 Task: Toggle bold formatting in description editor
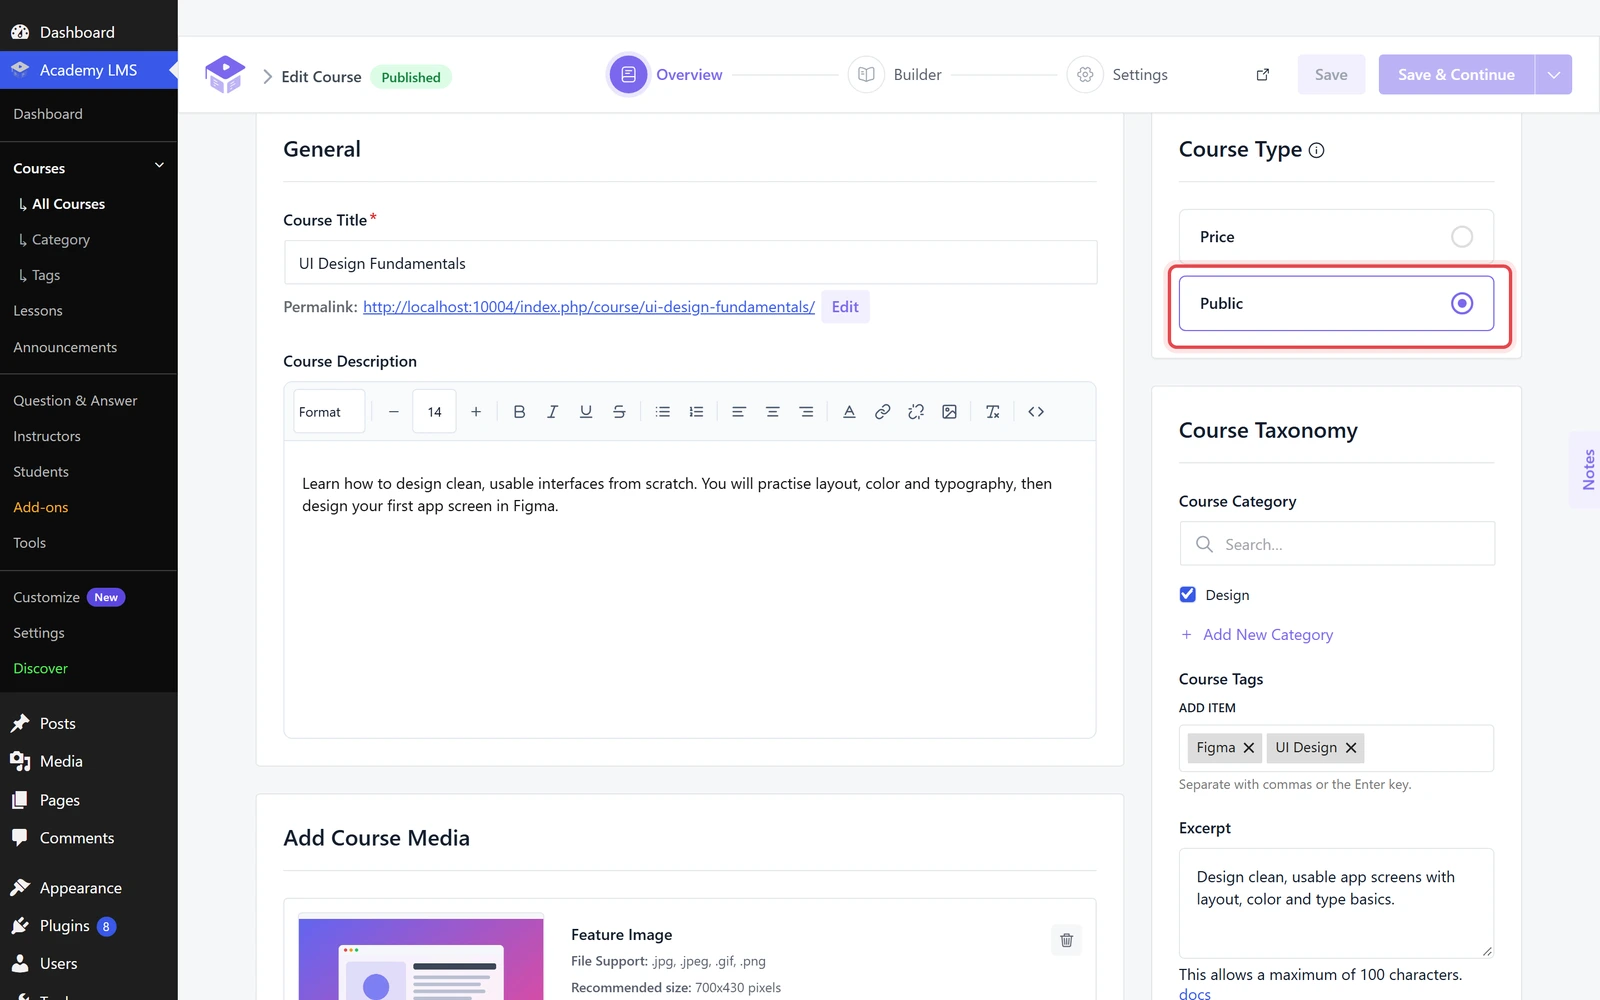pyautogui.click(x=519, y=412)
